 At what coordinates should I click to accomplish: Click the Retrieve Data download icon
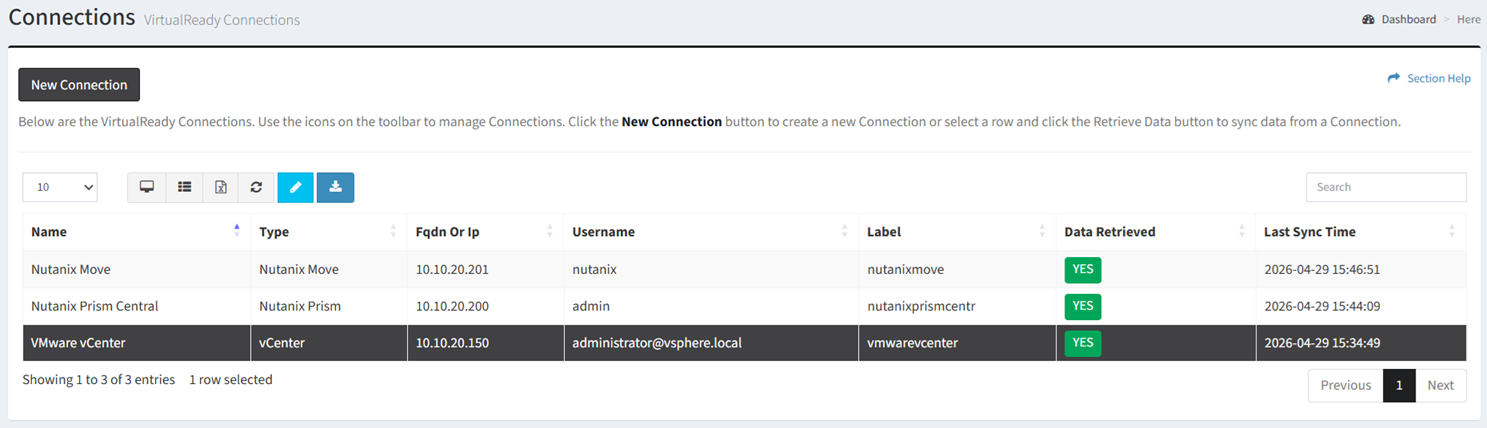tap(335, 187)
